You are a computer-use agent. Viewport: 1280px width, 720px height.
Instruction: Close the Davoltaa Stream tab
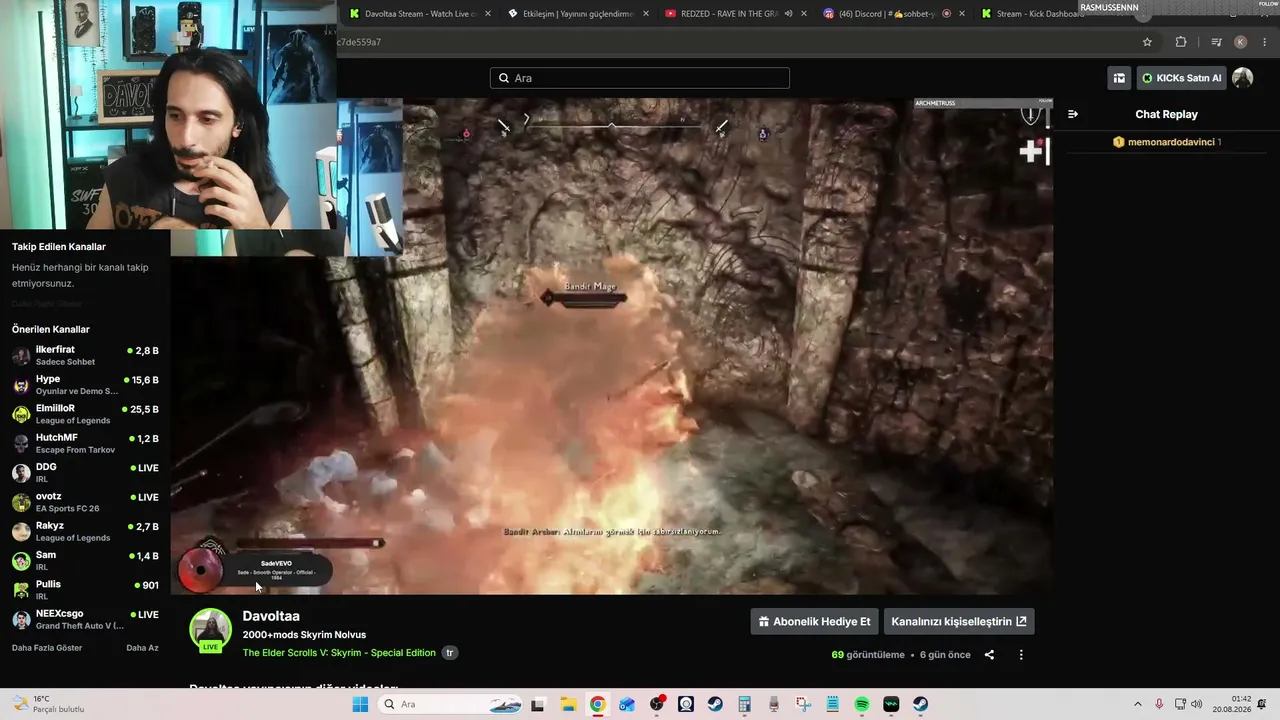487,14
